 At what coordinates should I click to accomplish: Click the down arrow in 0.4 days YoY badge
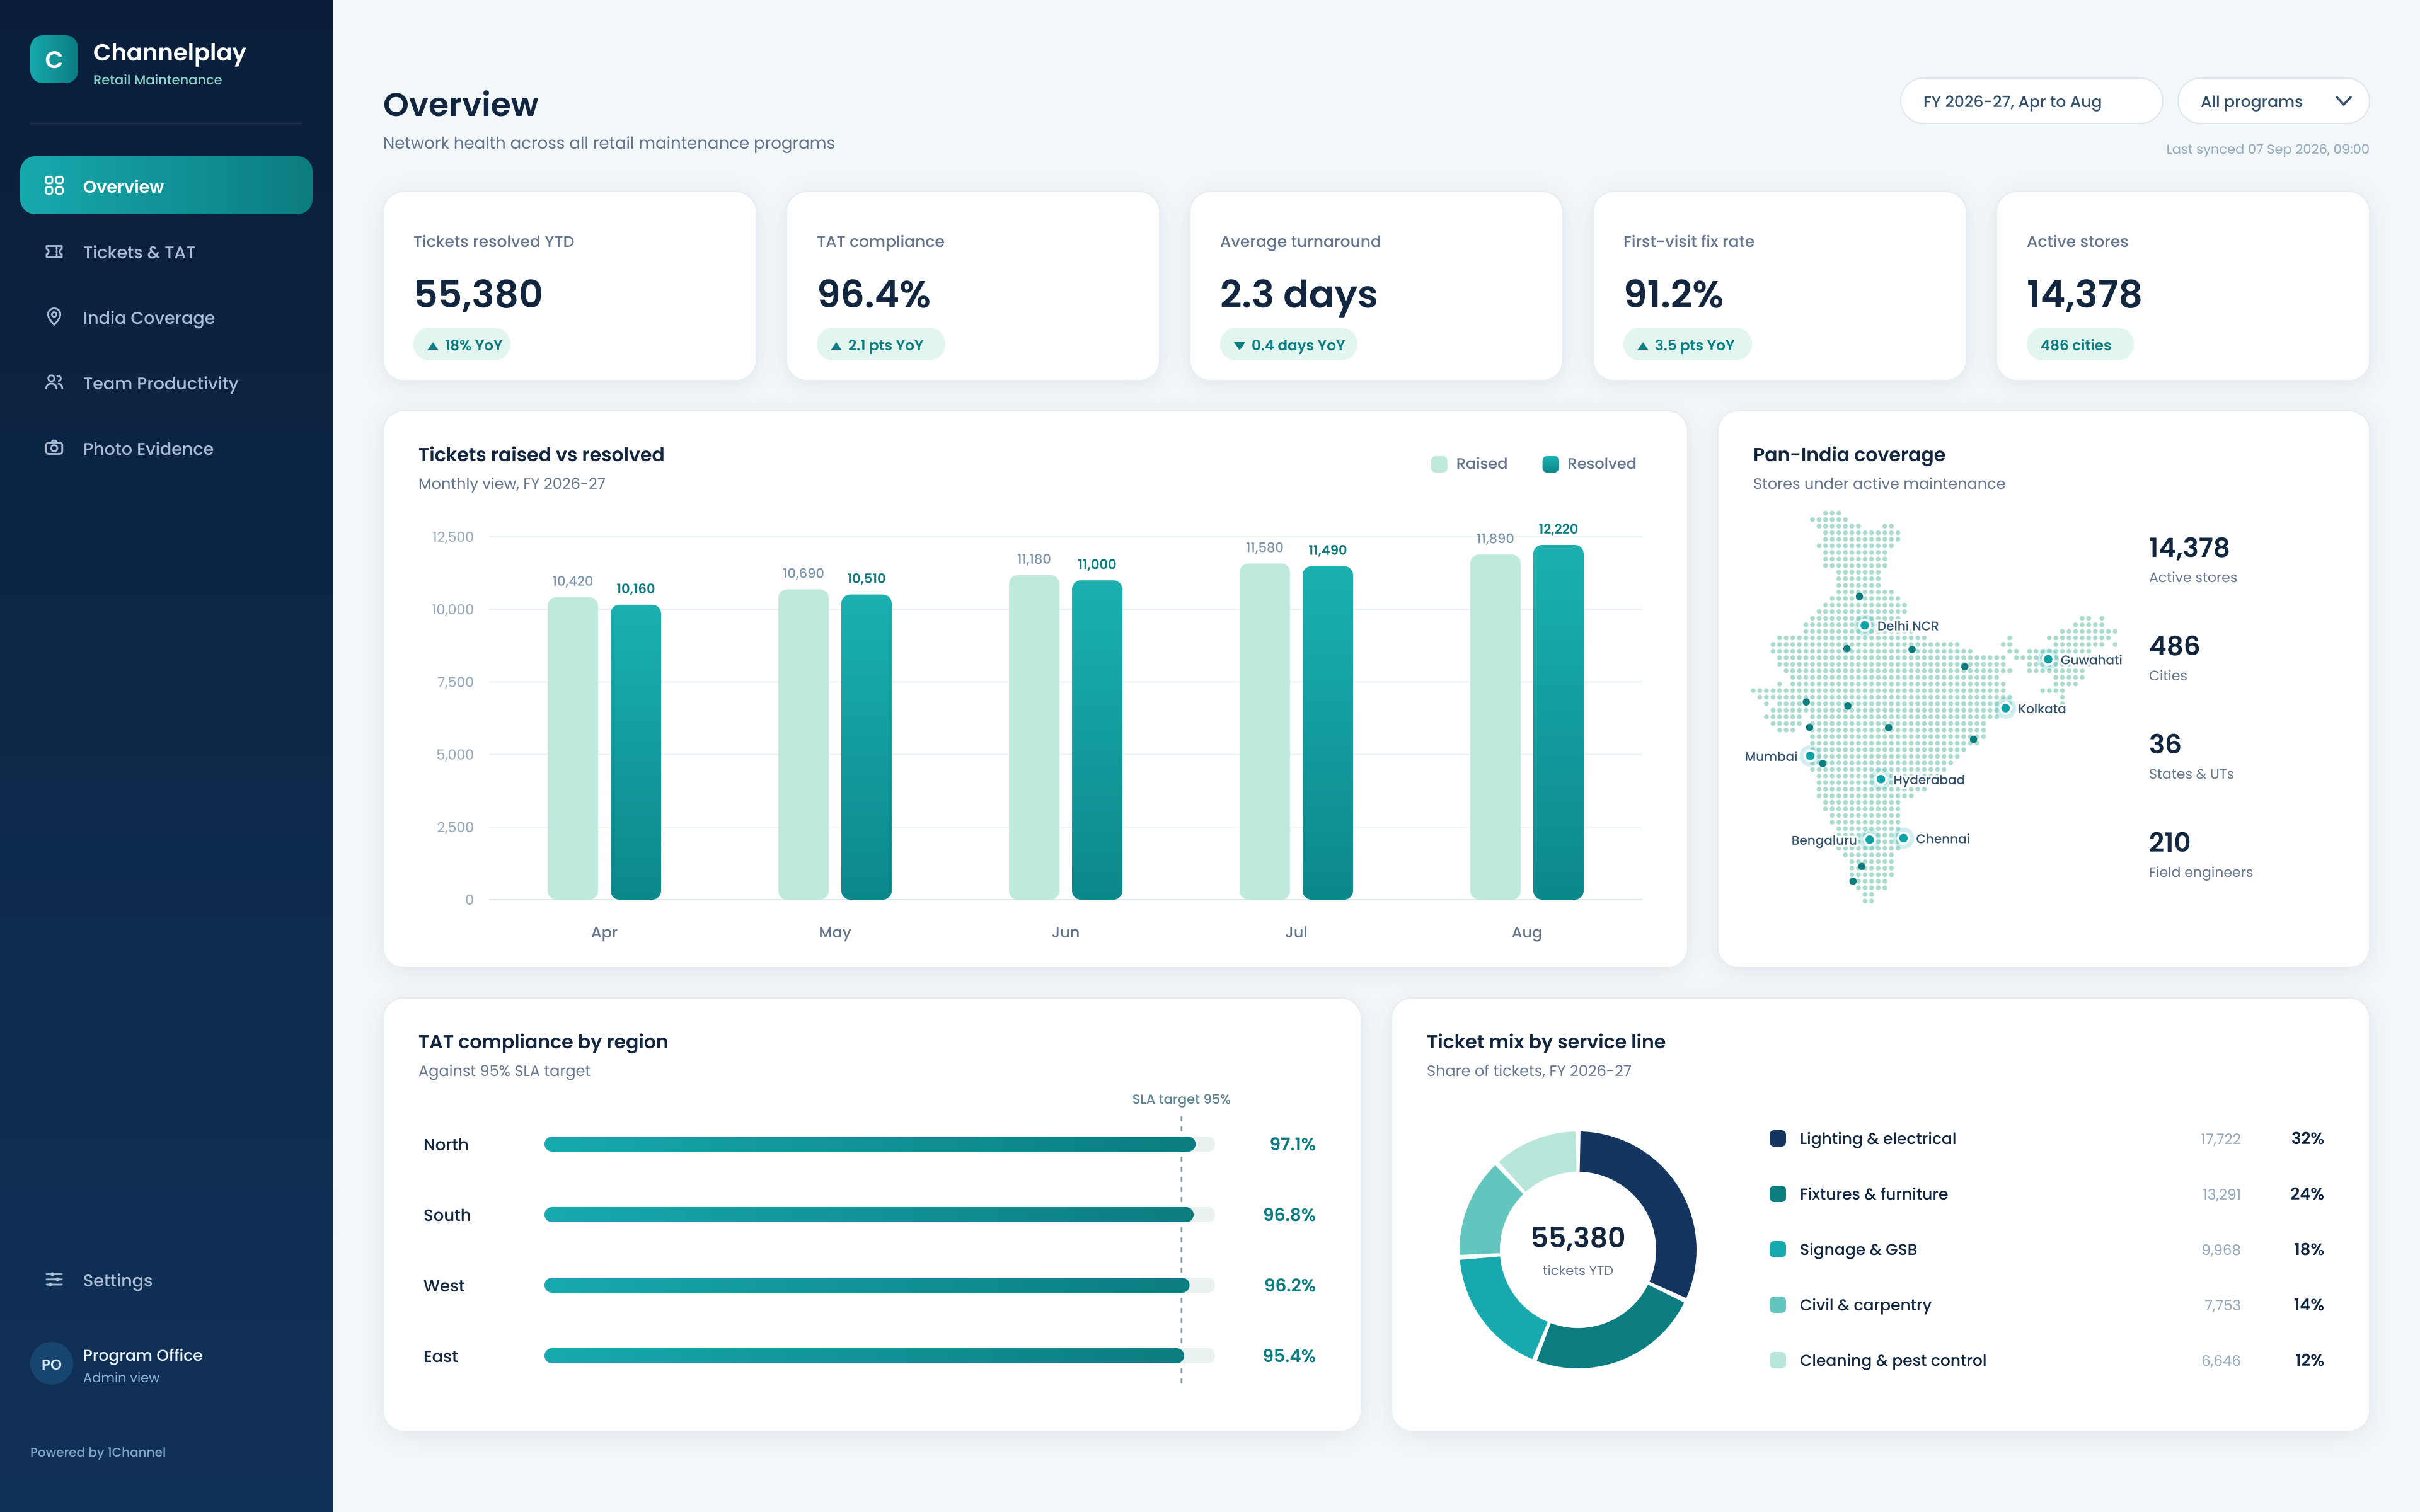point(1240,346)
